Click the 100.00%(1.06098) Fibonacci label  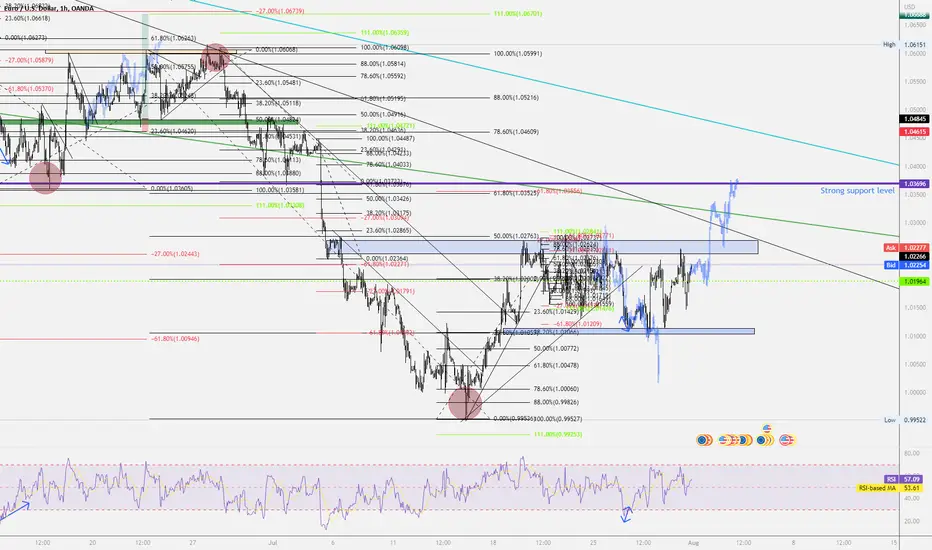(385, 48)
